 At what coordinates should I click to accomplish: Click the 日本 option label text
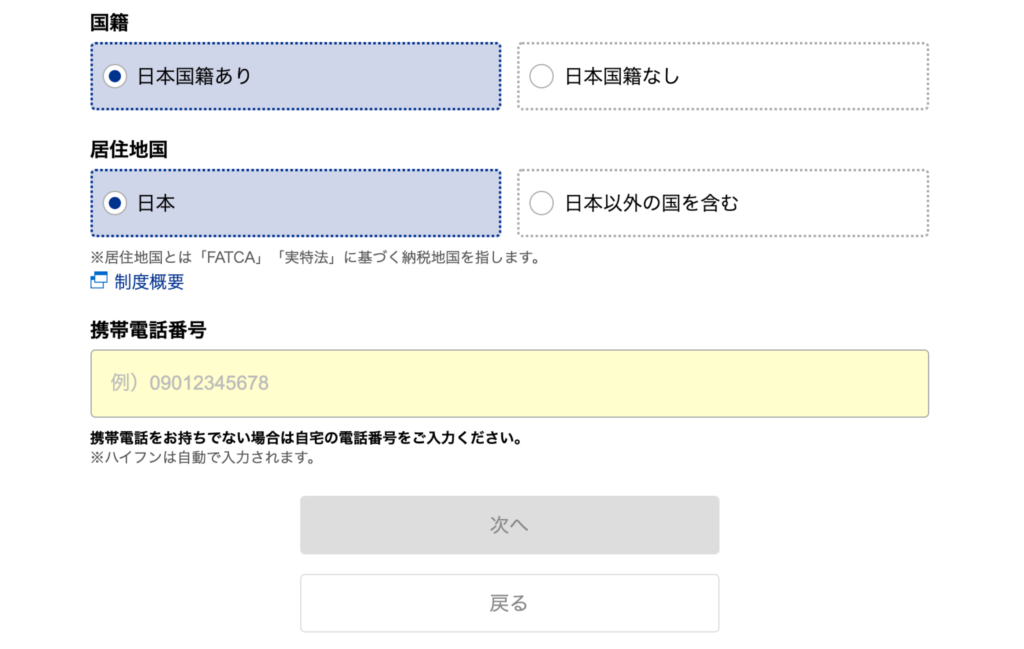click(156, 203)
